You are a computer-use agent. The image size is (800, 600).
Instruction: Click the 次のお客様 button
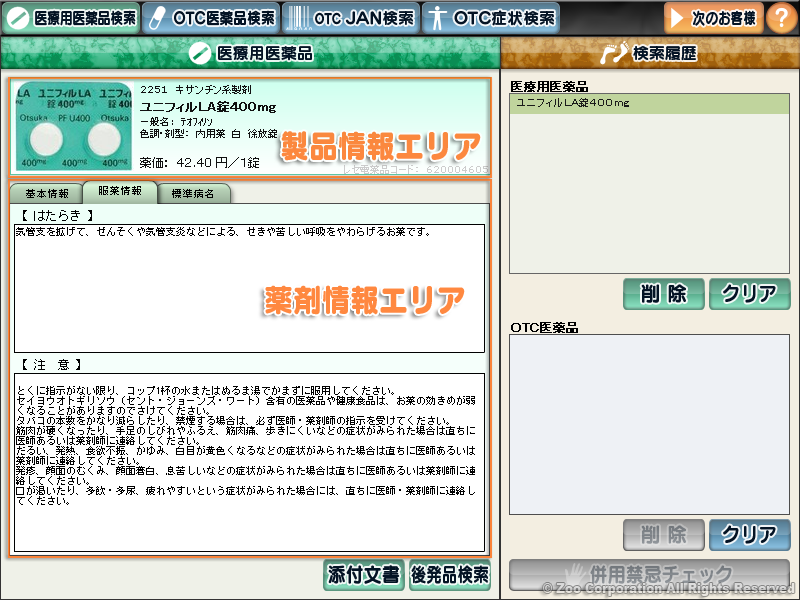pyautogui.click(x=713, y=18)
